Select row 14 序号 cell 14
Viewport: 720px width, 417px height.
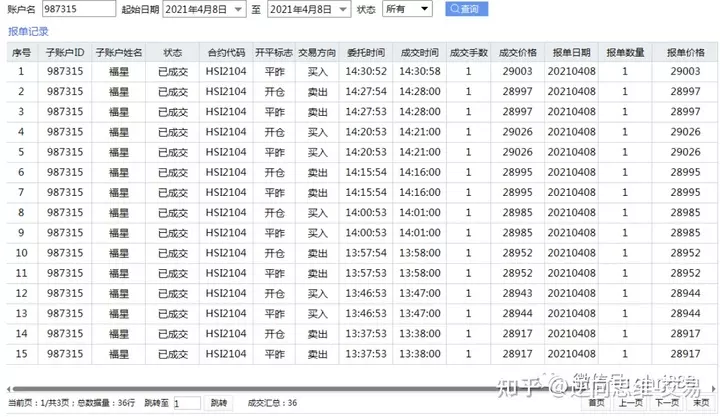pos(22,334)
